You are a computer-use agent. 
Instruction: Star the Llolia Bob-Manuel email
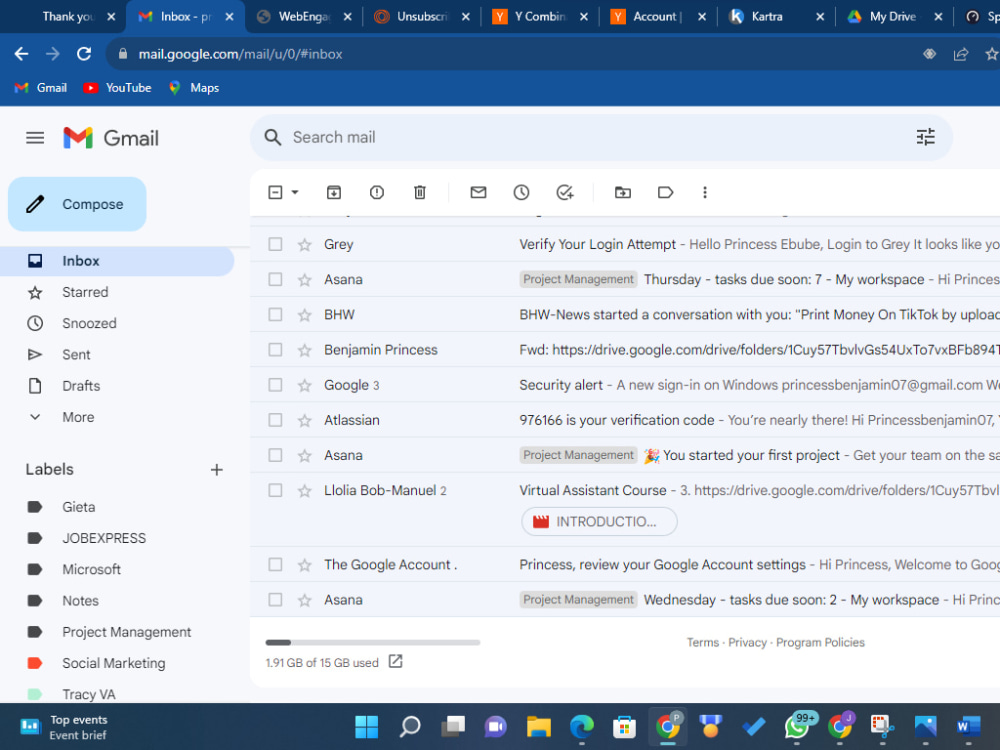pos(305,491)
